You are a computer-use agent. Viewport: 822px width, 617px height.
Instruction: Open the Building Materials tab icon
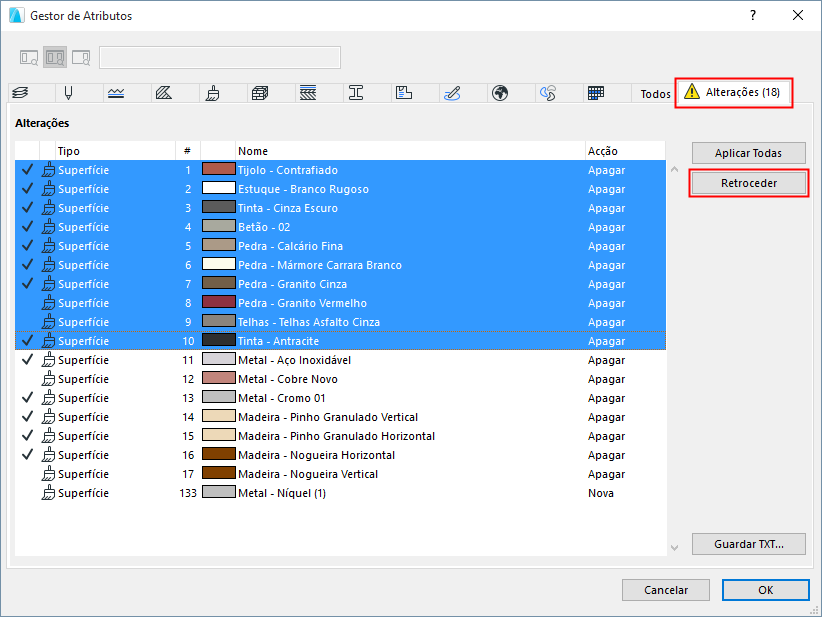click(x=260, y=93)
